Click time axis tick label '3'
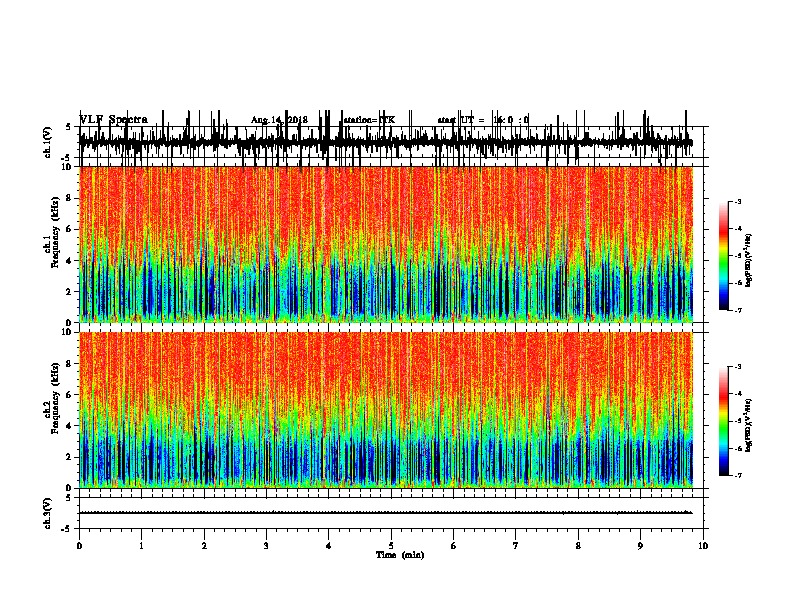 (266, 546)
